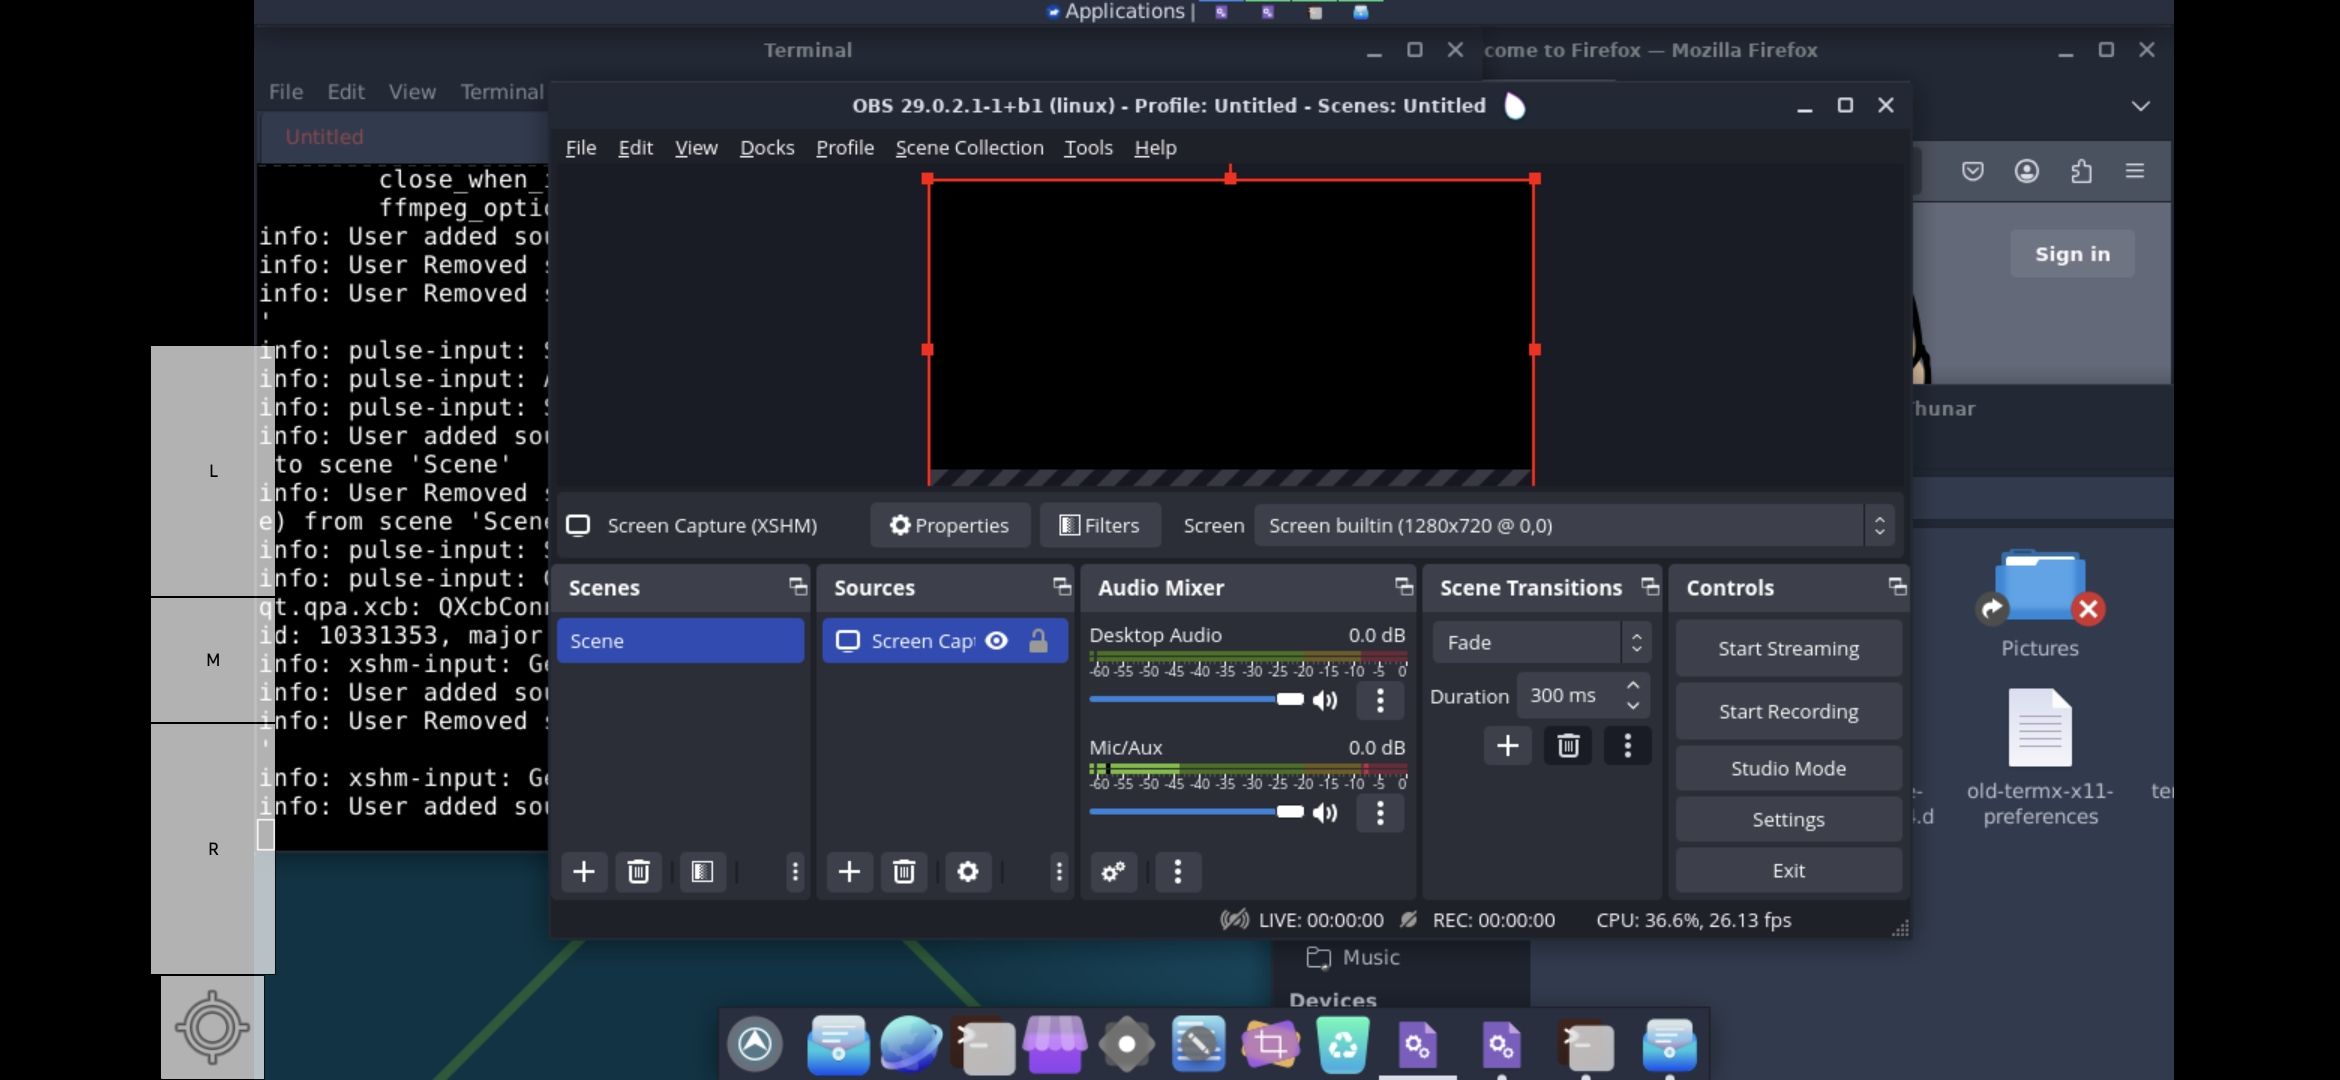Toggle Studio Mode
The height and width of the screenshot is (1080, 2340).
tap(1788, 768)
